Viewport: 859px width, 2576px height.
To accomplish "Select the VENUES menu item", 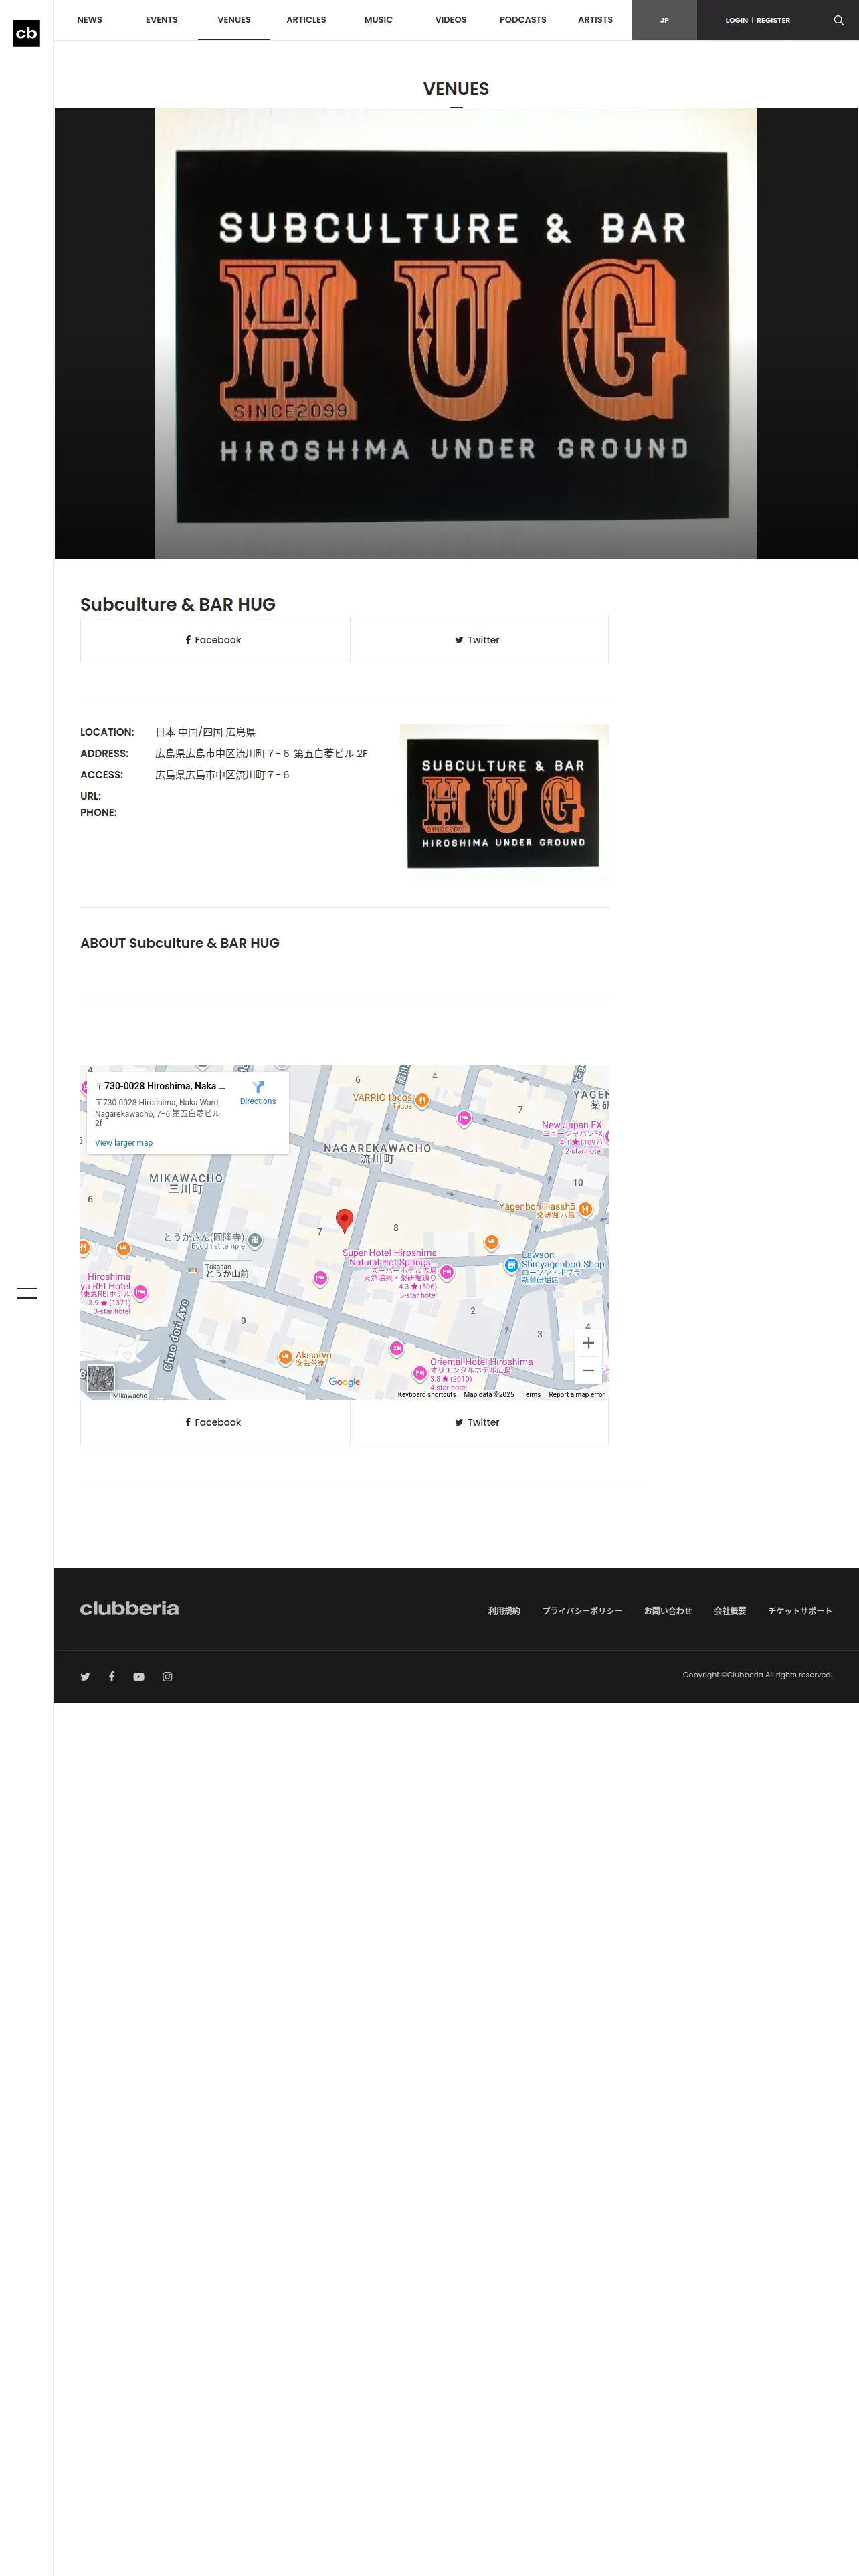I will (x=234, y=20).
